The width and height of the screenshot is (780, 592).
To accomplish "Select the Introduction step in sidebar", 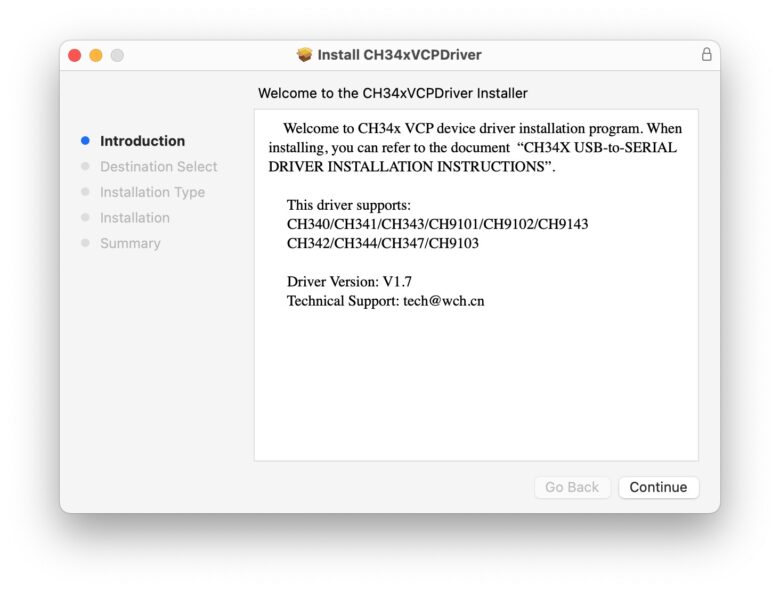I will (142, 141).
